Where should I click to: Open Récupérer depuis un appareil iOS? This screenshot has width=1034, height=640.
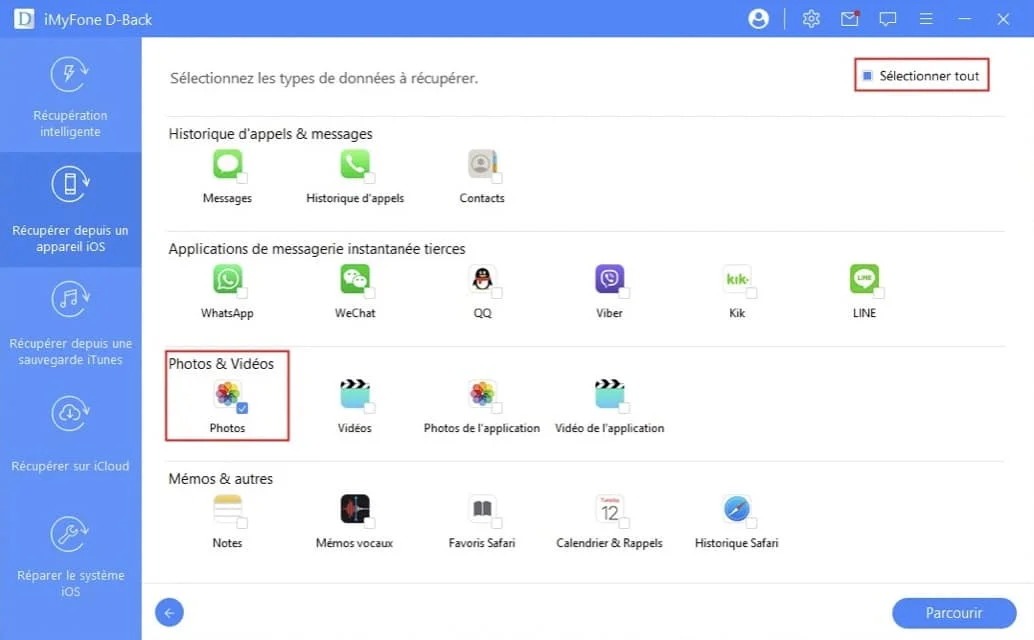point(71,210)
